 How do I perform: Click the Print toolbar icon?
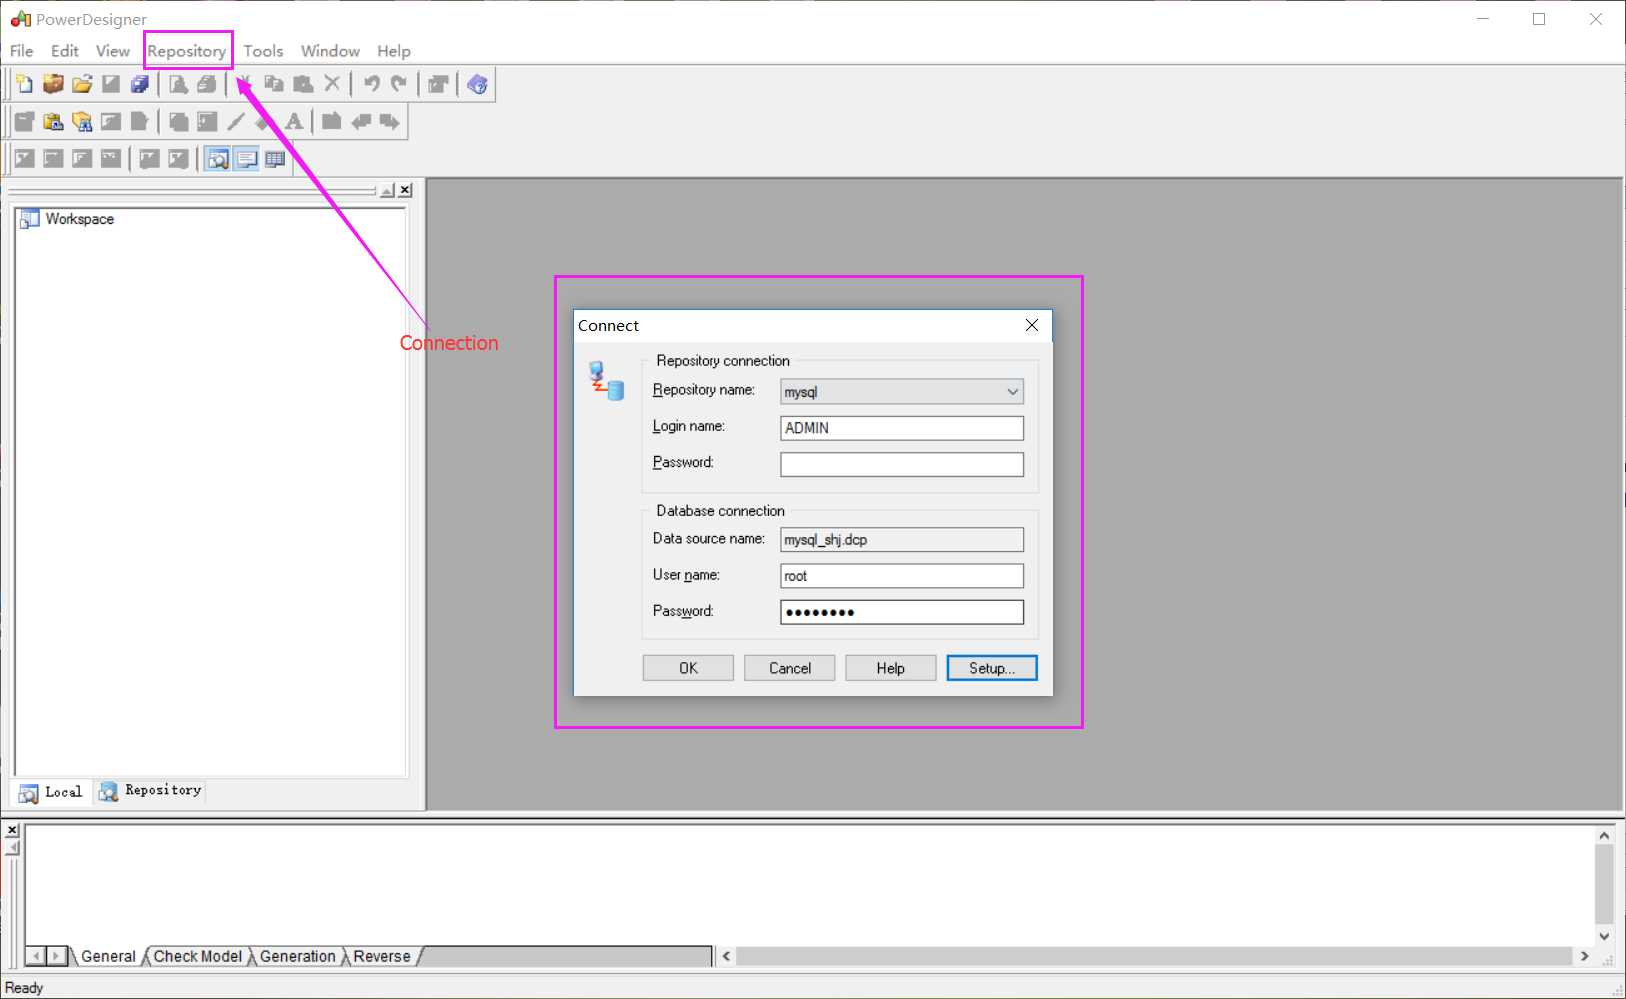coord(207,84)
